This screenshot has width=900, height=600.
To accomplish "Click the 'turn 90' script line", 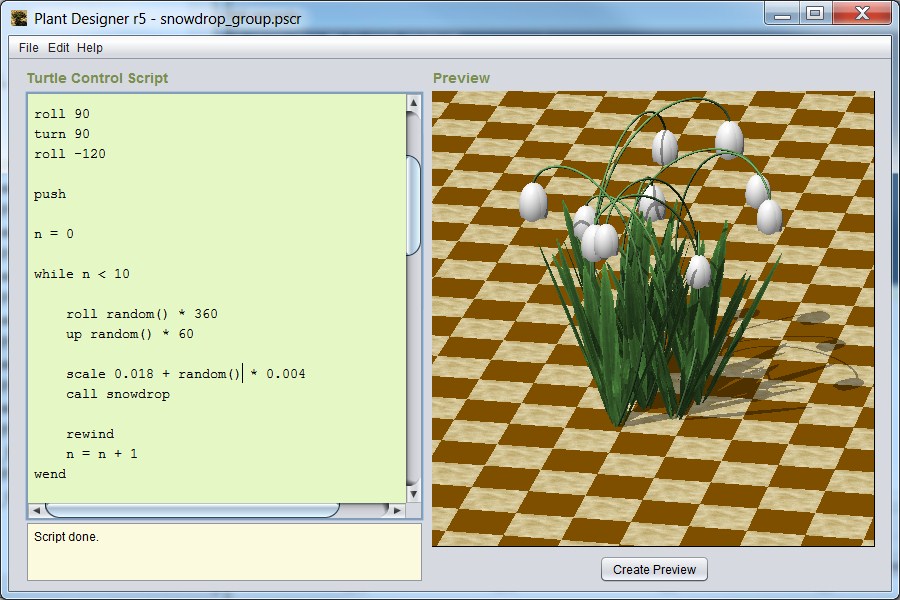I will click(61, 134).
